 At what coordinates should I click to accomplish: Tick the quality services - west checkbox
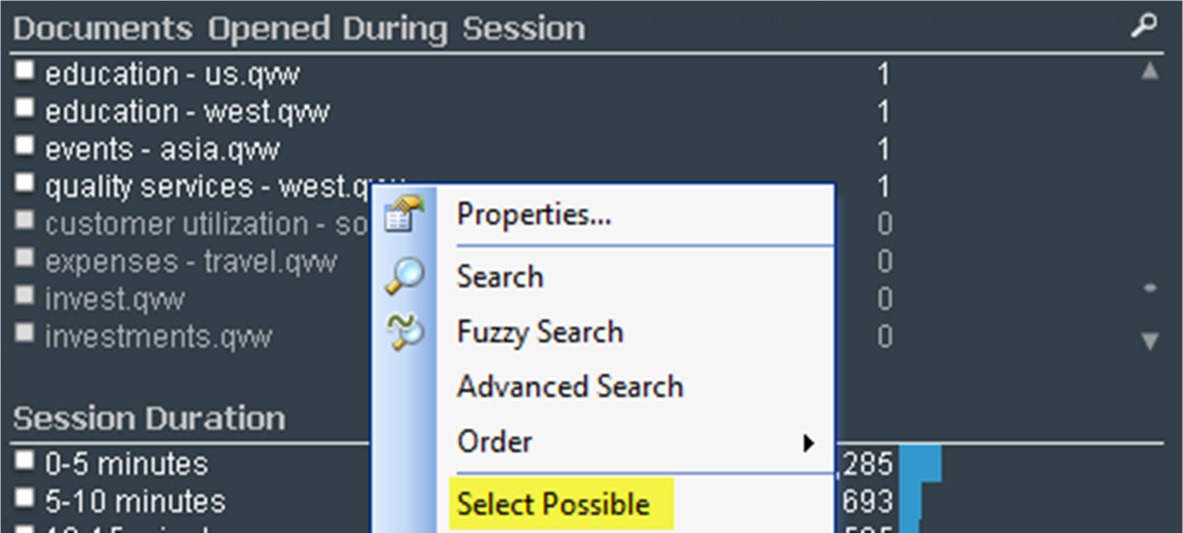[26, 182]
